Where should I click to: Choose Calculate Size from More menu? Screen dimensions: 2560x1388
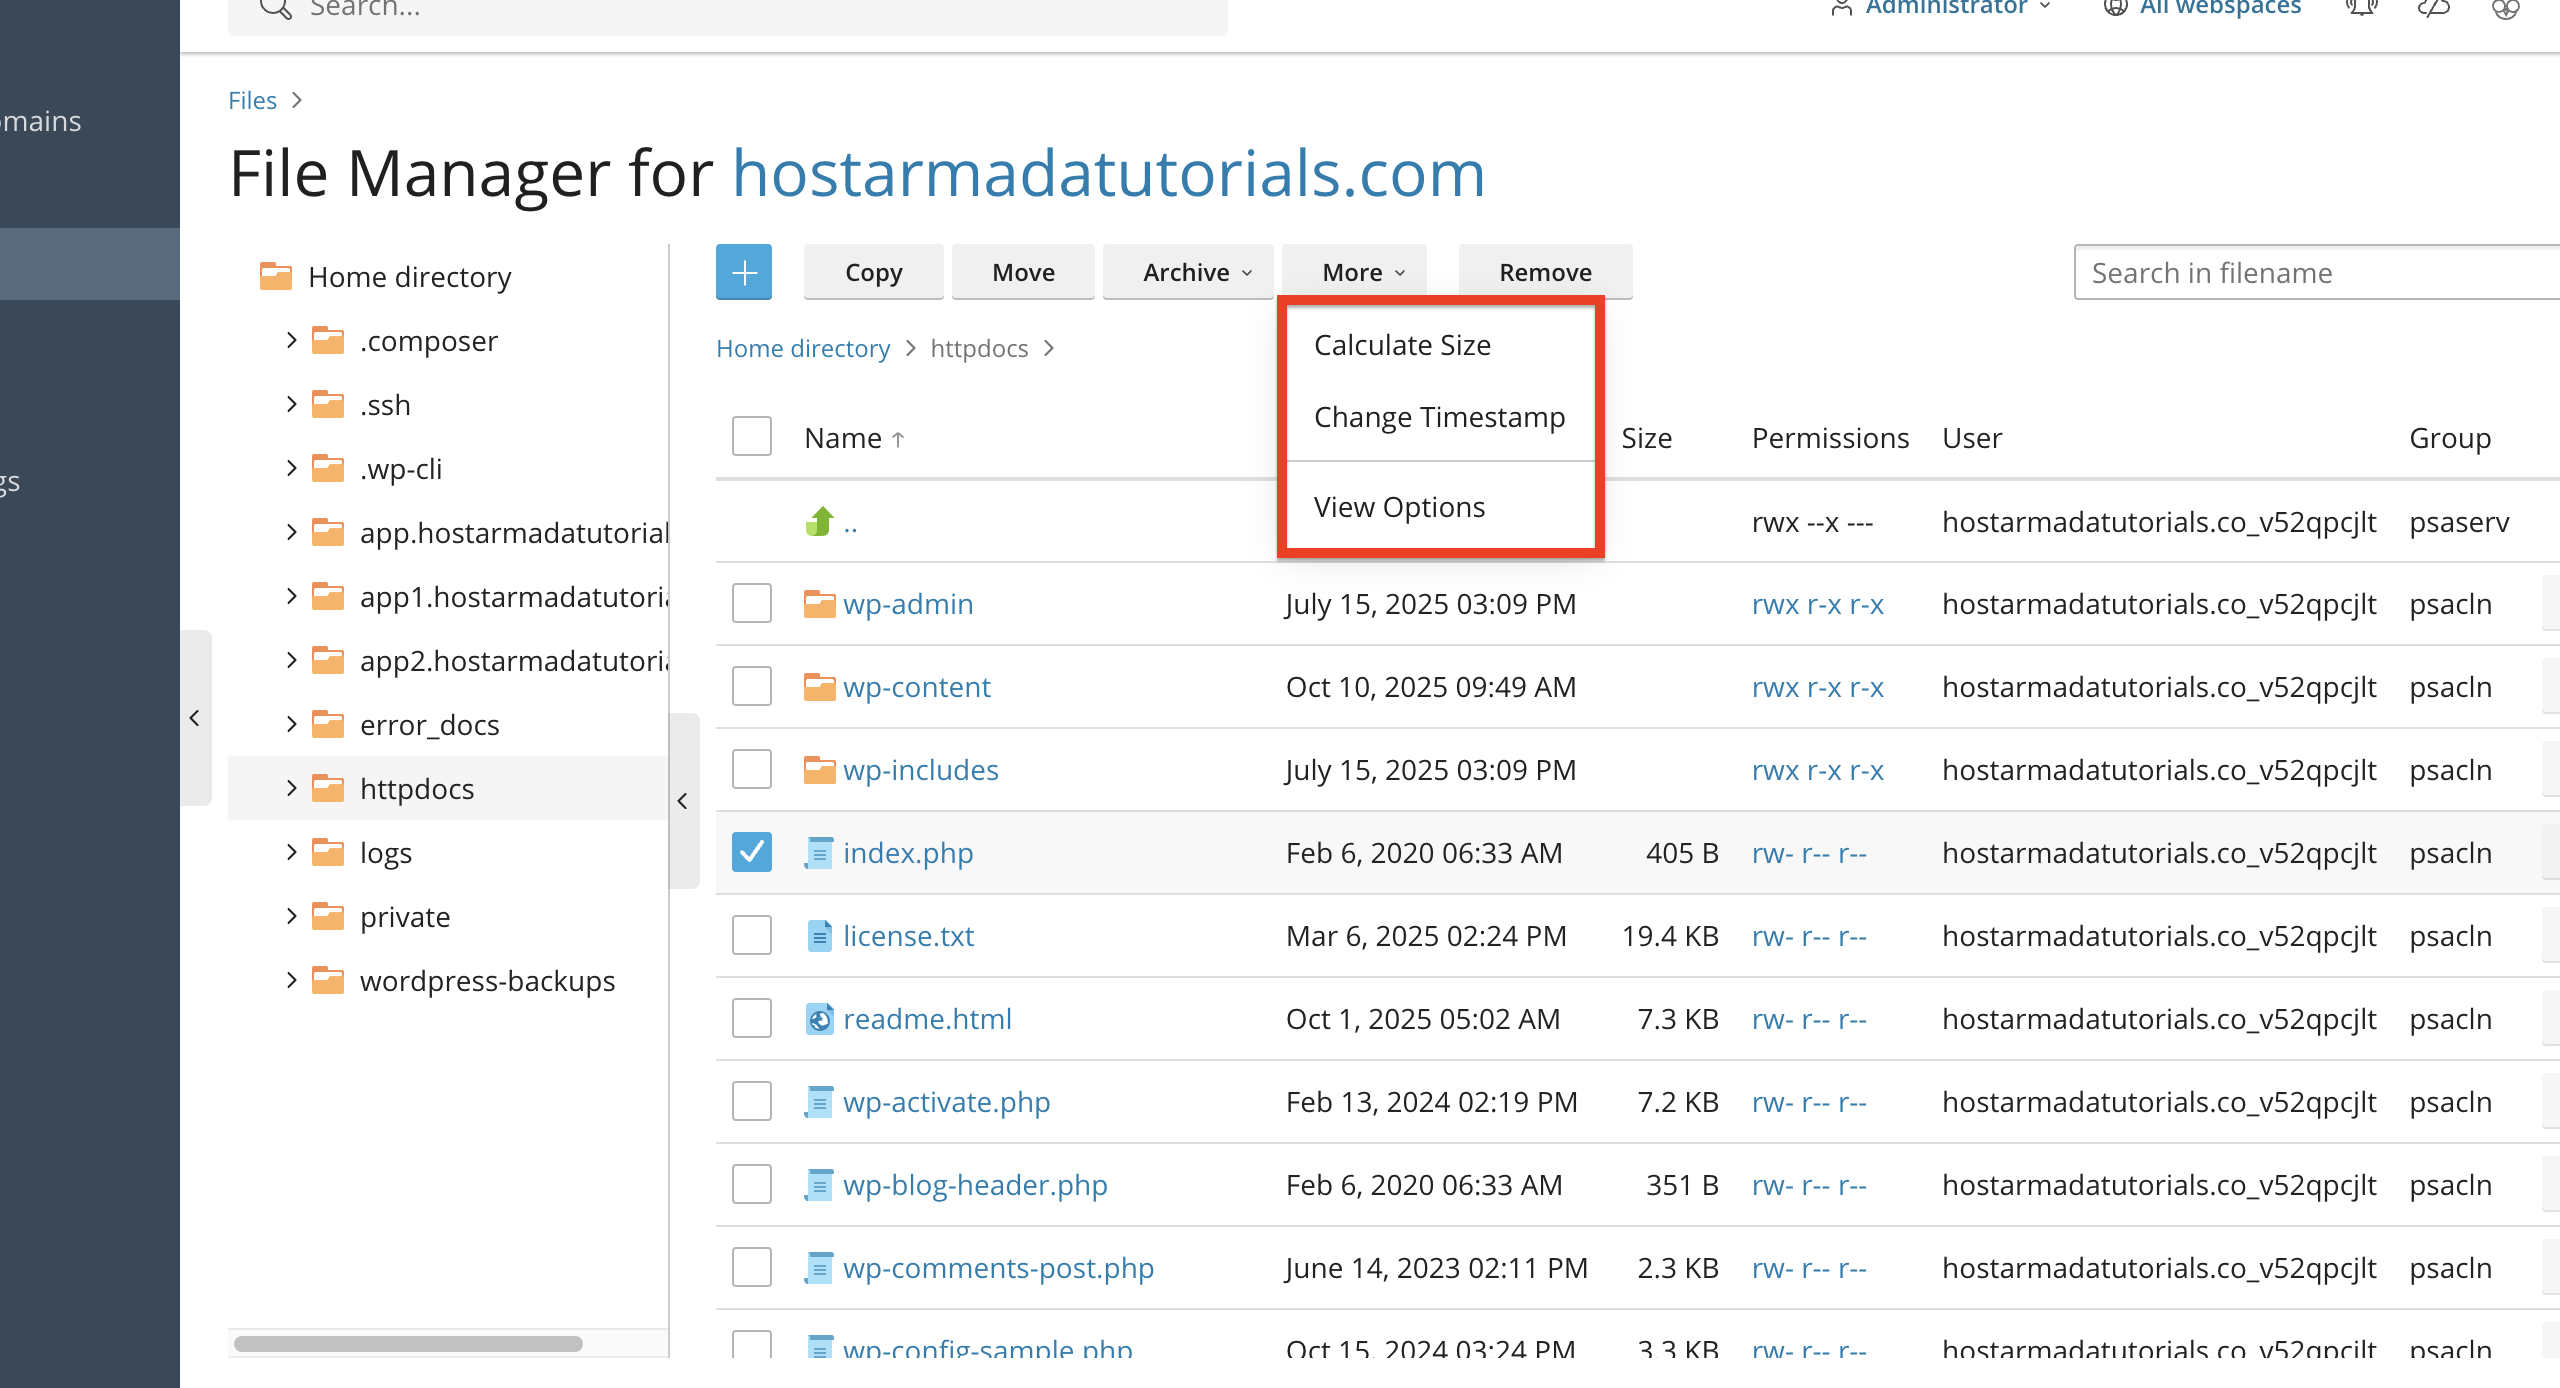(1402, 345)
